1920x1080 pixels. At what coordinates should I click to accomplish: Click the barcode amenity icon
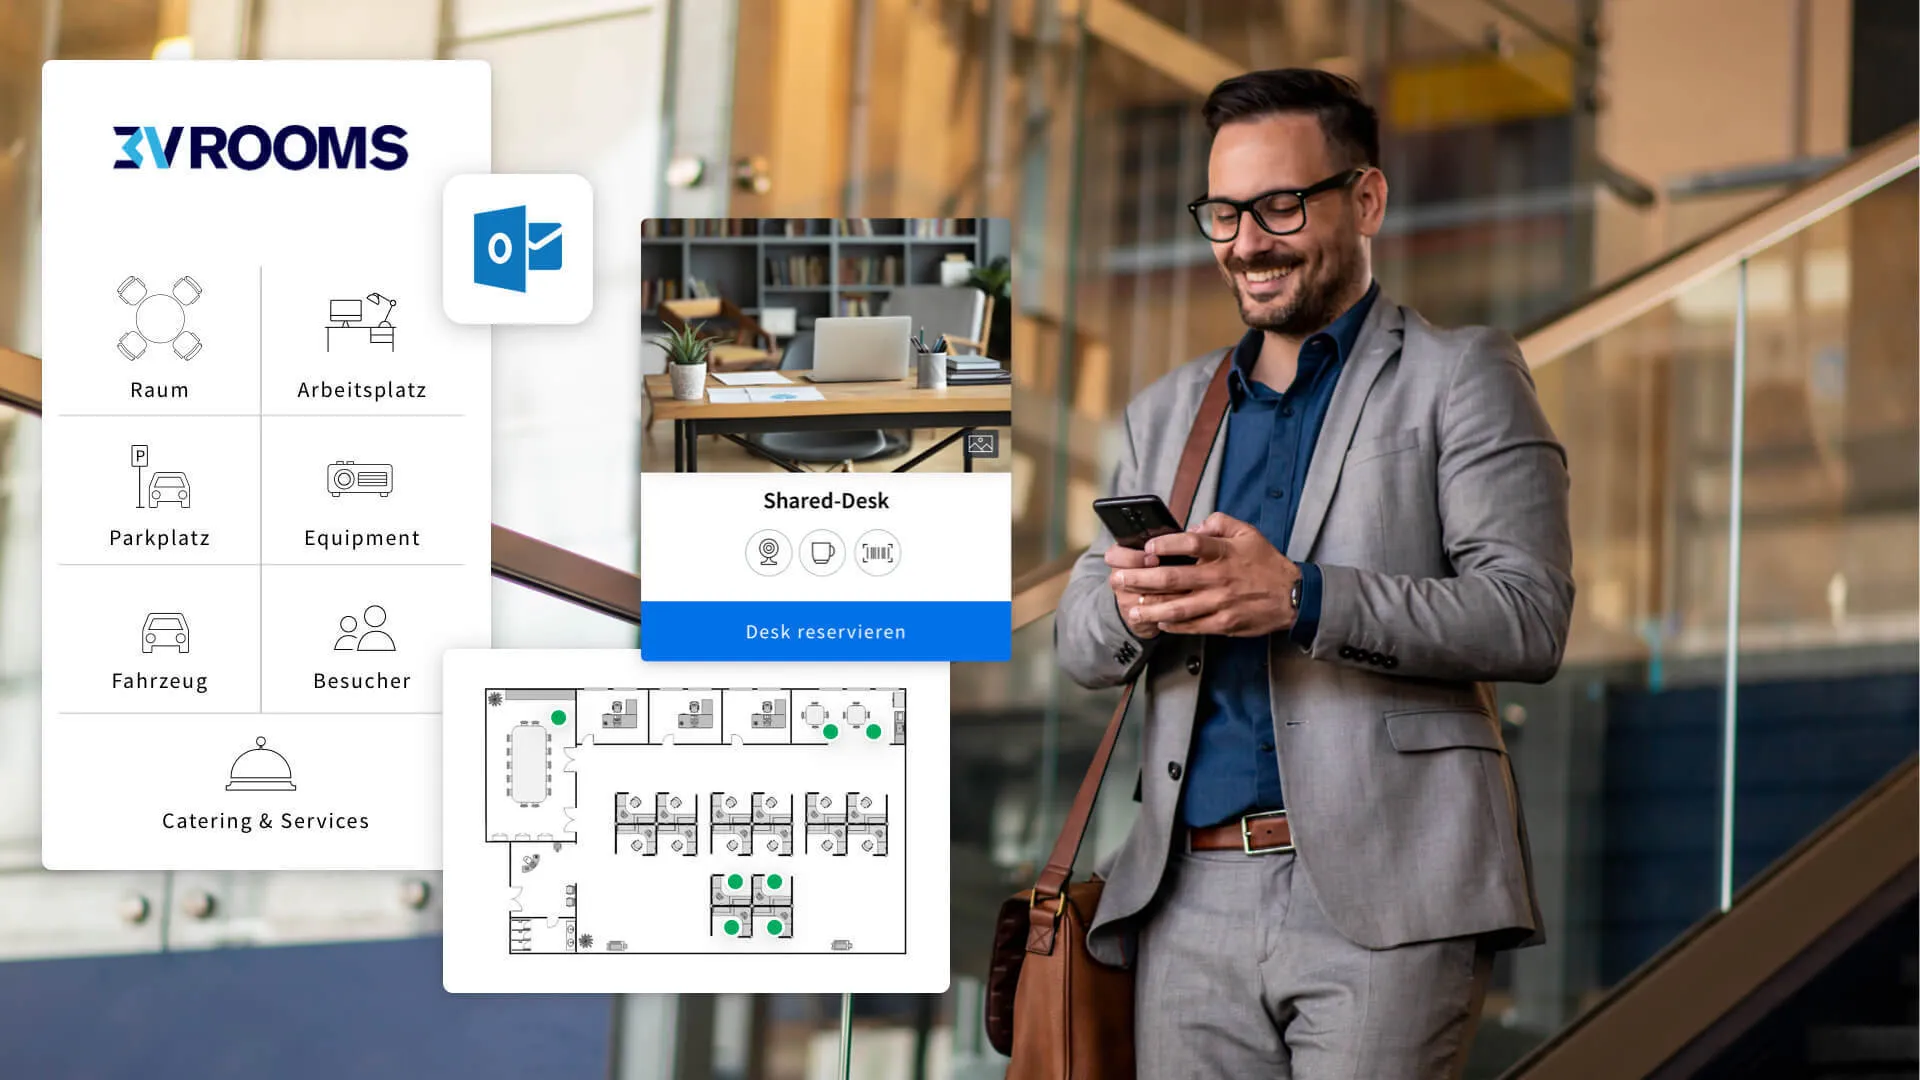[x=877, y=552]
